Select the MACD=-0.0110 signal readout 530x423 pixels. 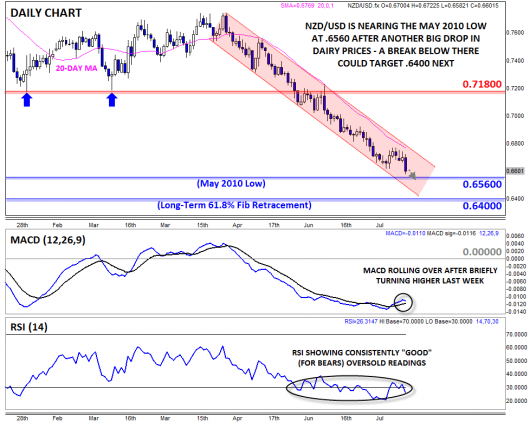tap(442, 233)
